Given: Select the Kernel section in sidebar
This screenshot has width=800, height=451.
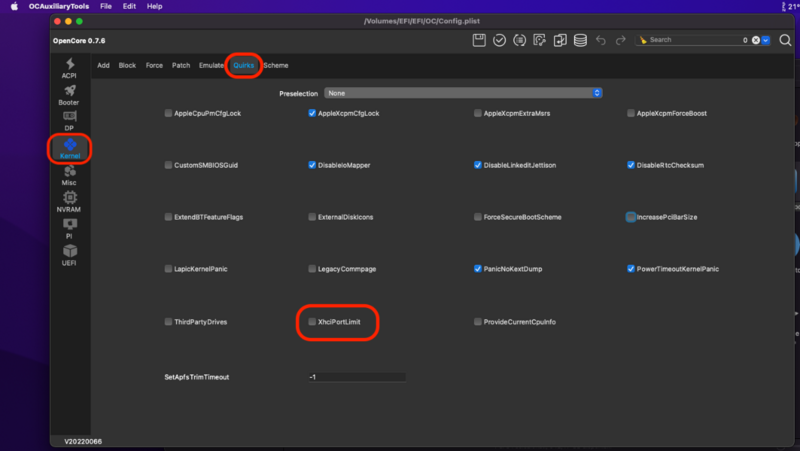Looking at the screenshot, I should click(70, 148).
